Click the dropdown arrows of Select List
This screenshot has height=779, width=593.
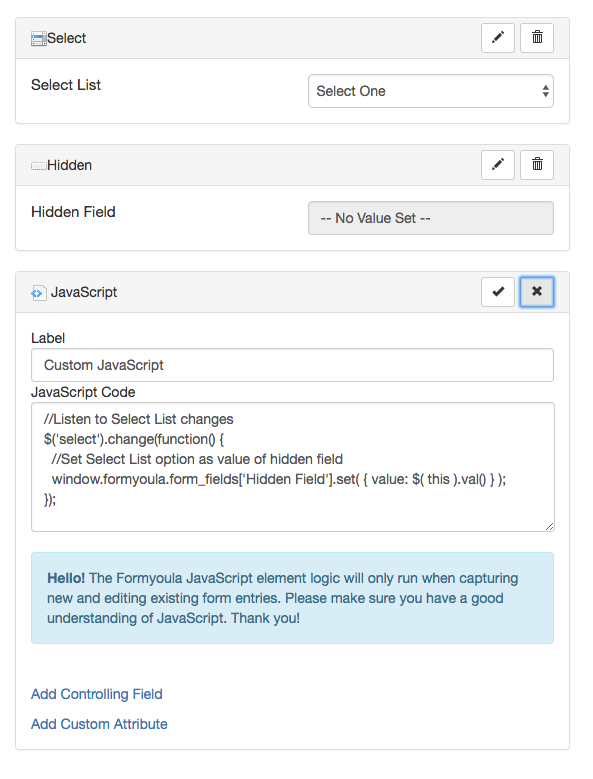point(545,91)
